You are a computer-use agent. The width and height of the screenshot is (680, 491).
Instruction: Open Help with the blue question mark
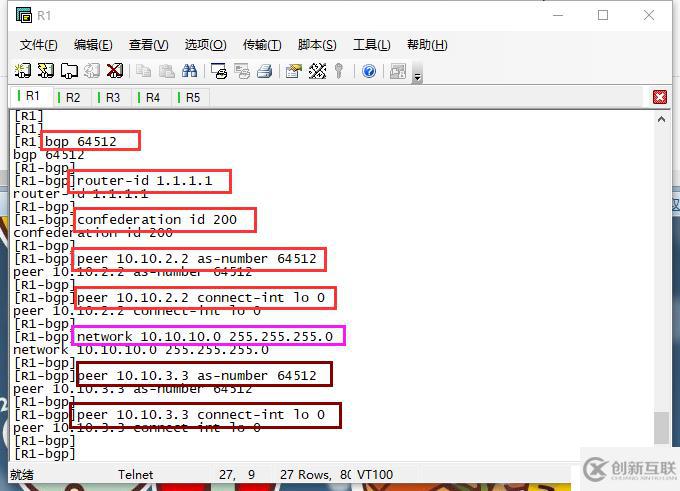tap(369, 71)
